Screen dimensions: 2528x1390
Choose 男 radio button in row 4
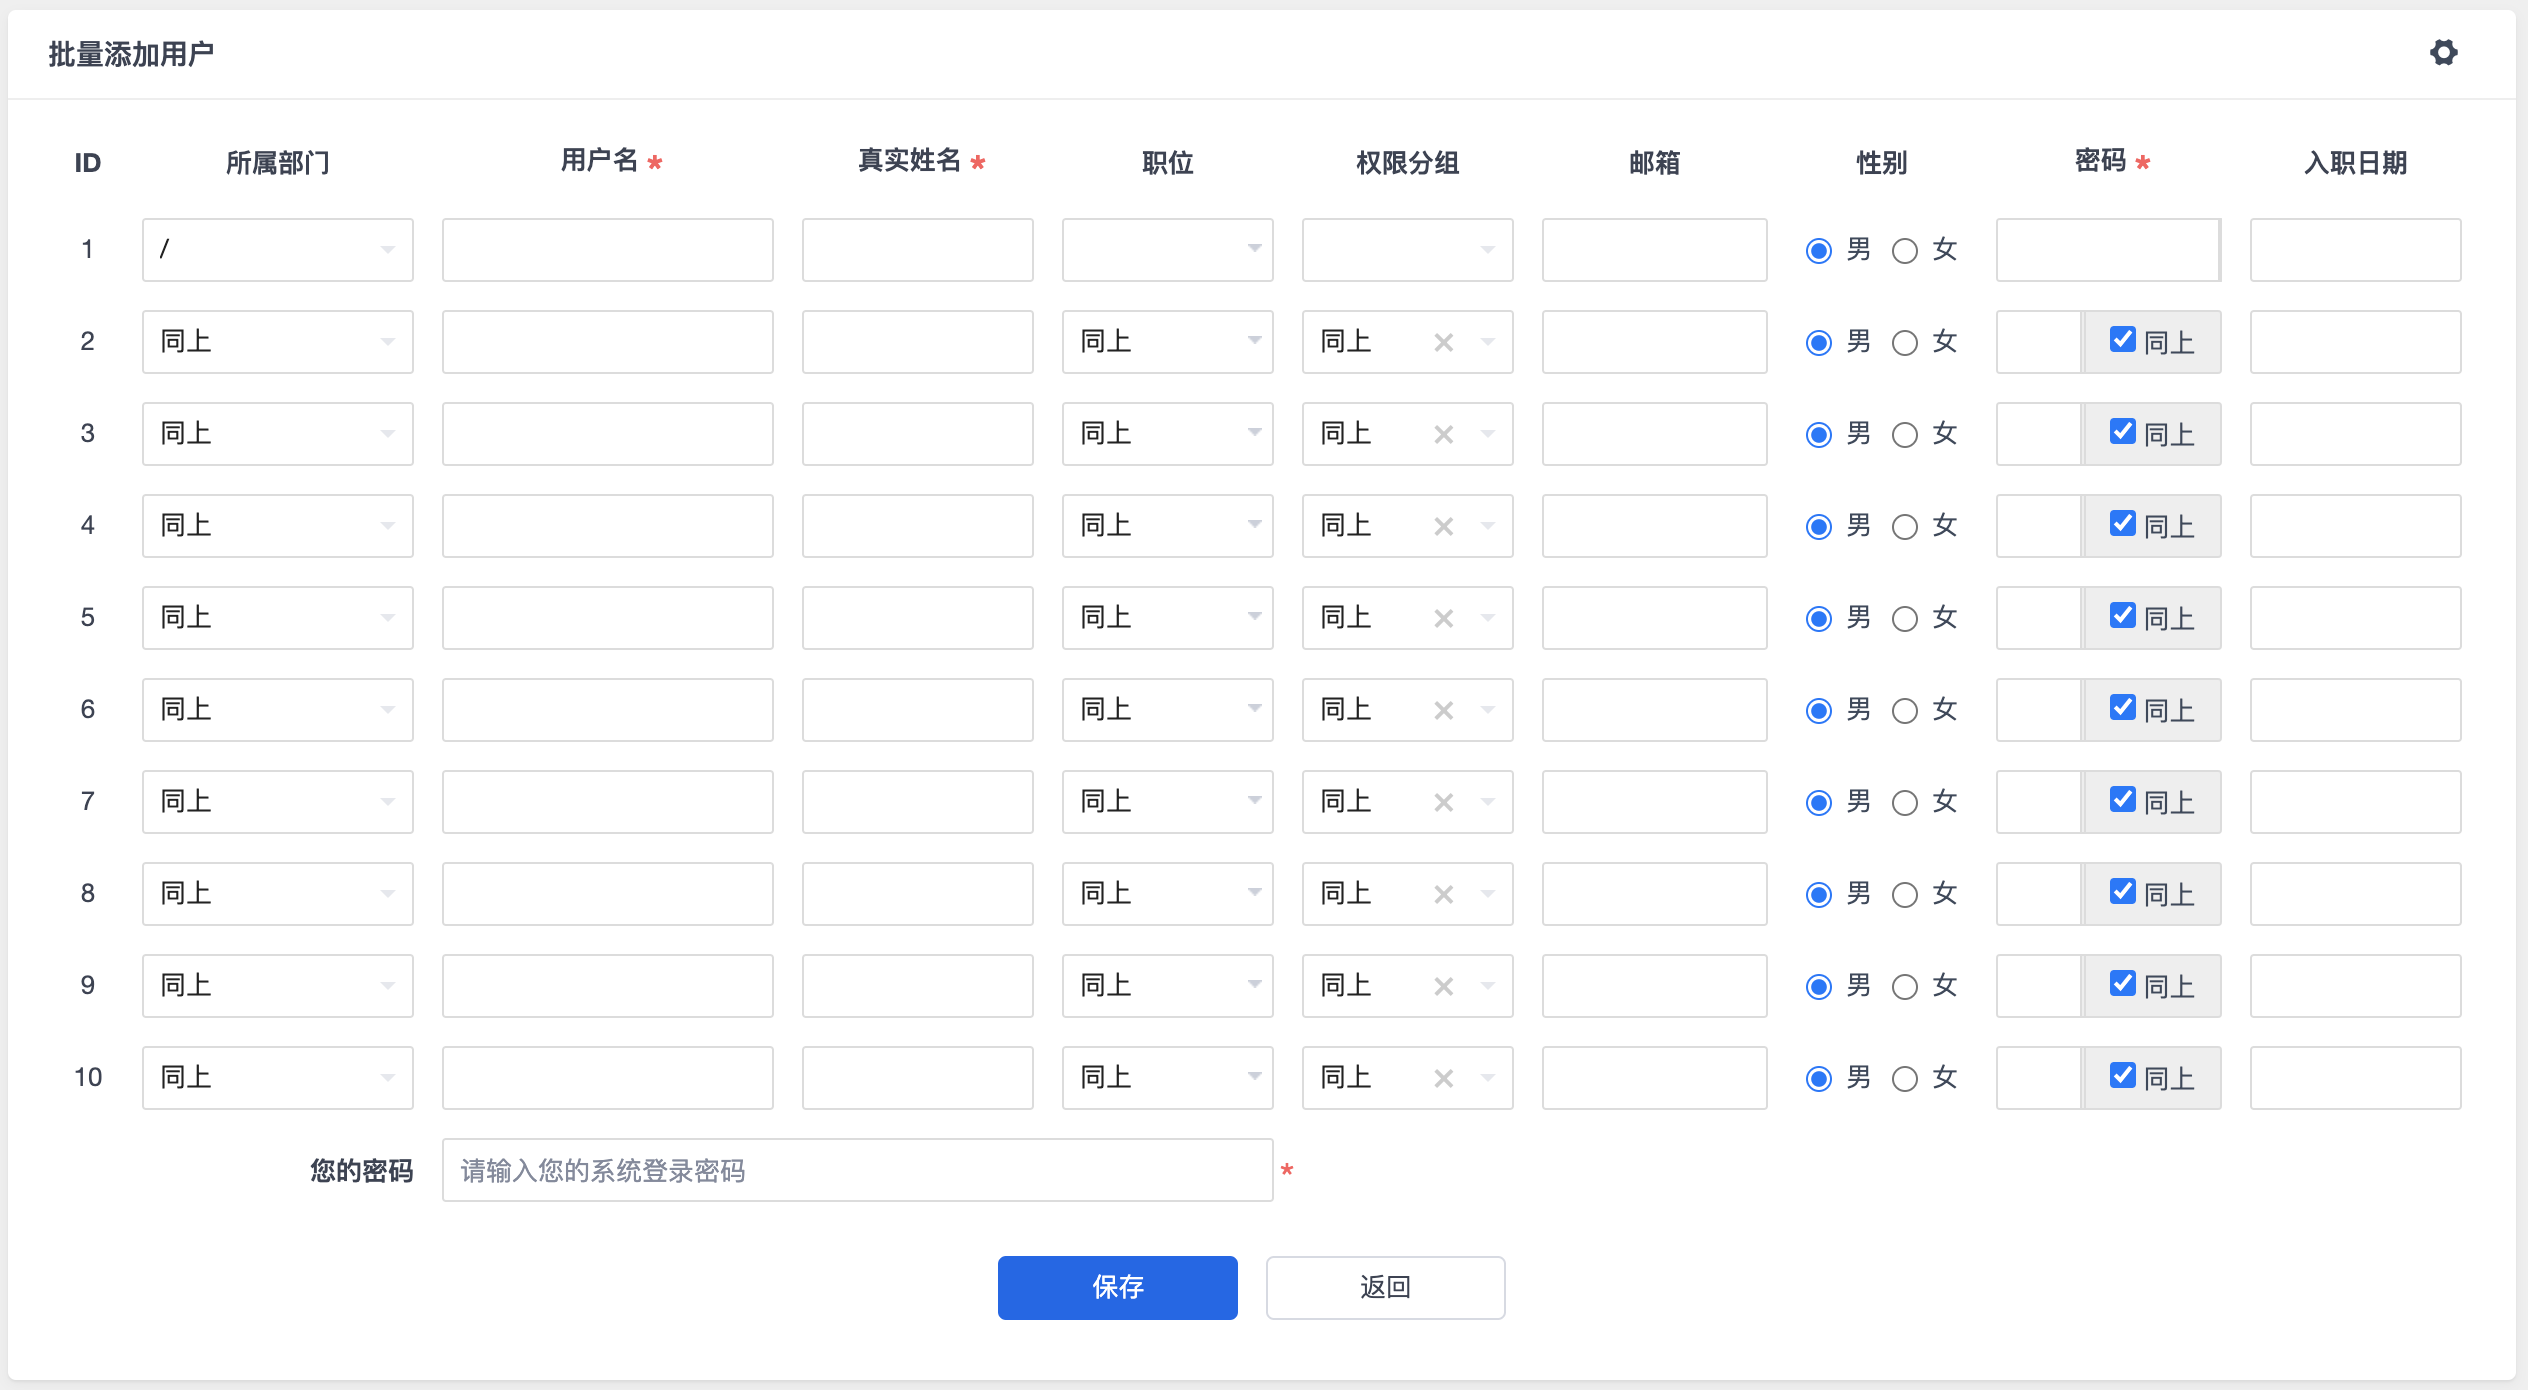[x=1819, y=527]
